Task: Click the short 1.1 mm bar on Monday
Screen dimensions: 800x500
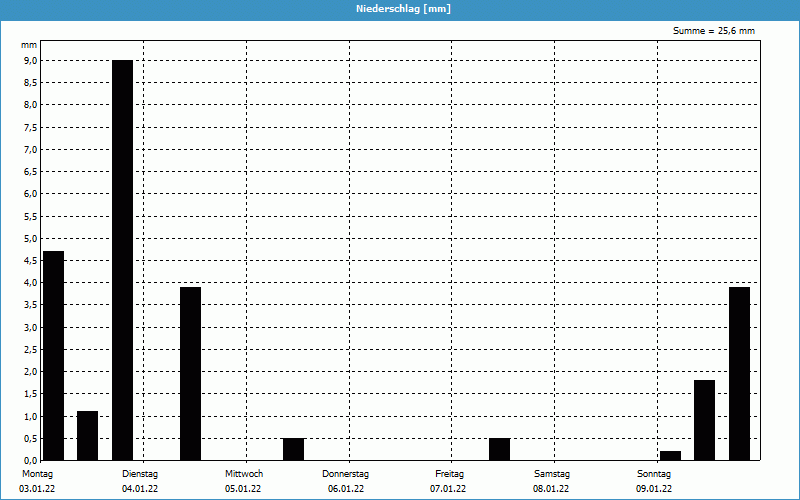Action: 88,436
